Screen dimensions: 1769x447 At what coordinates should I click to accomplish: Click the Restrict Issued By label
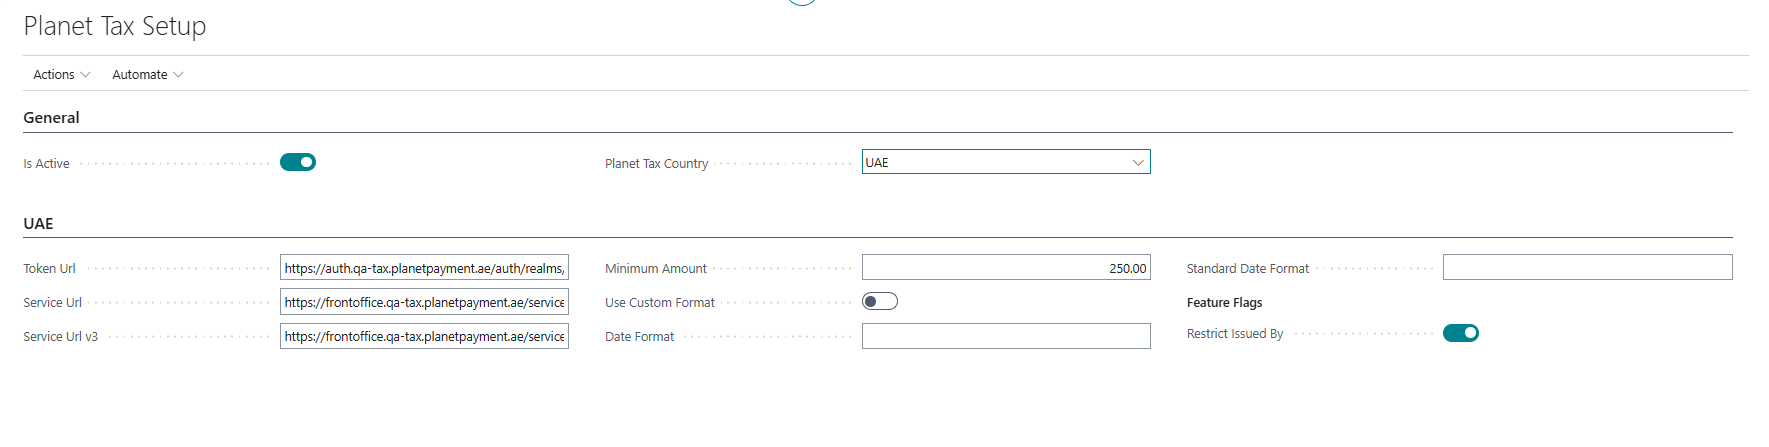point(1235,334)
